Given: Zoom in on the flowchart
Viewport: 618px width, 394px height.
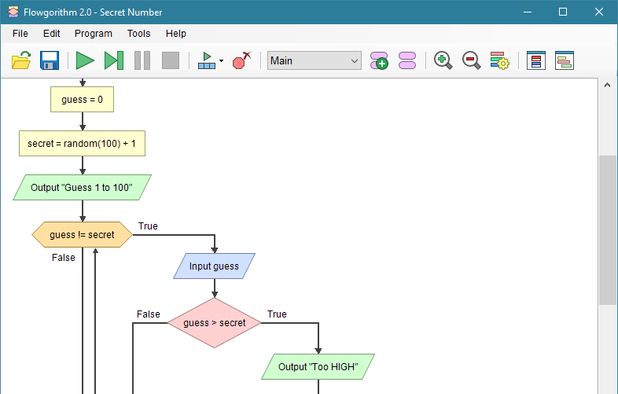Looking at the screenshot, I should (443, 61).
